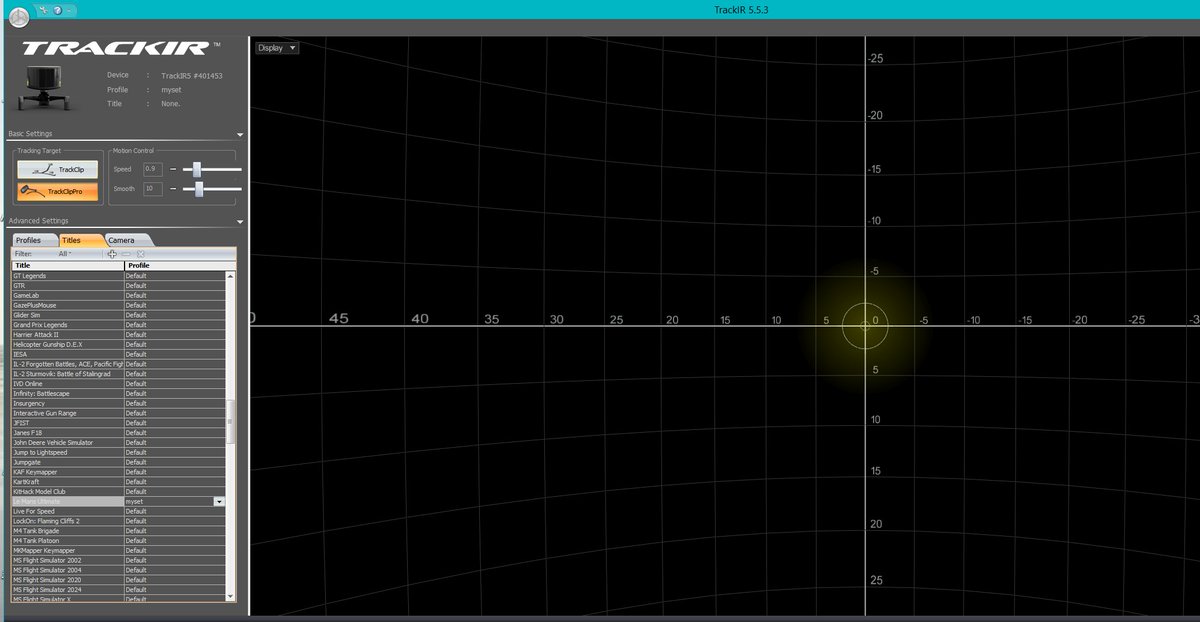This screenshot has height=622, width=1200.
Task: Select the 'GT Legends' title row
Action: [119, 276]
